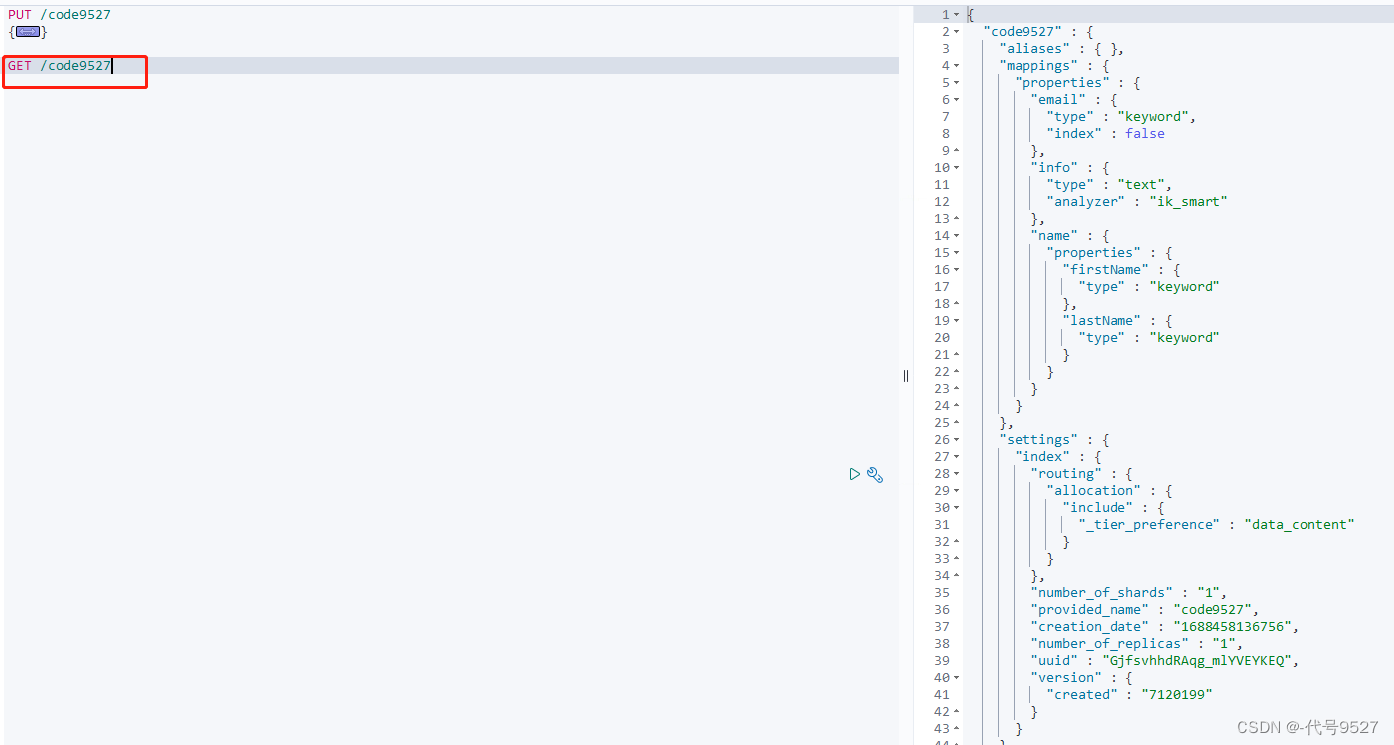Collapse nested "properties" on line 15
Image resolution: width=1394 pixels, height=745 pixels.
click(957, 252)
